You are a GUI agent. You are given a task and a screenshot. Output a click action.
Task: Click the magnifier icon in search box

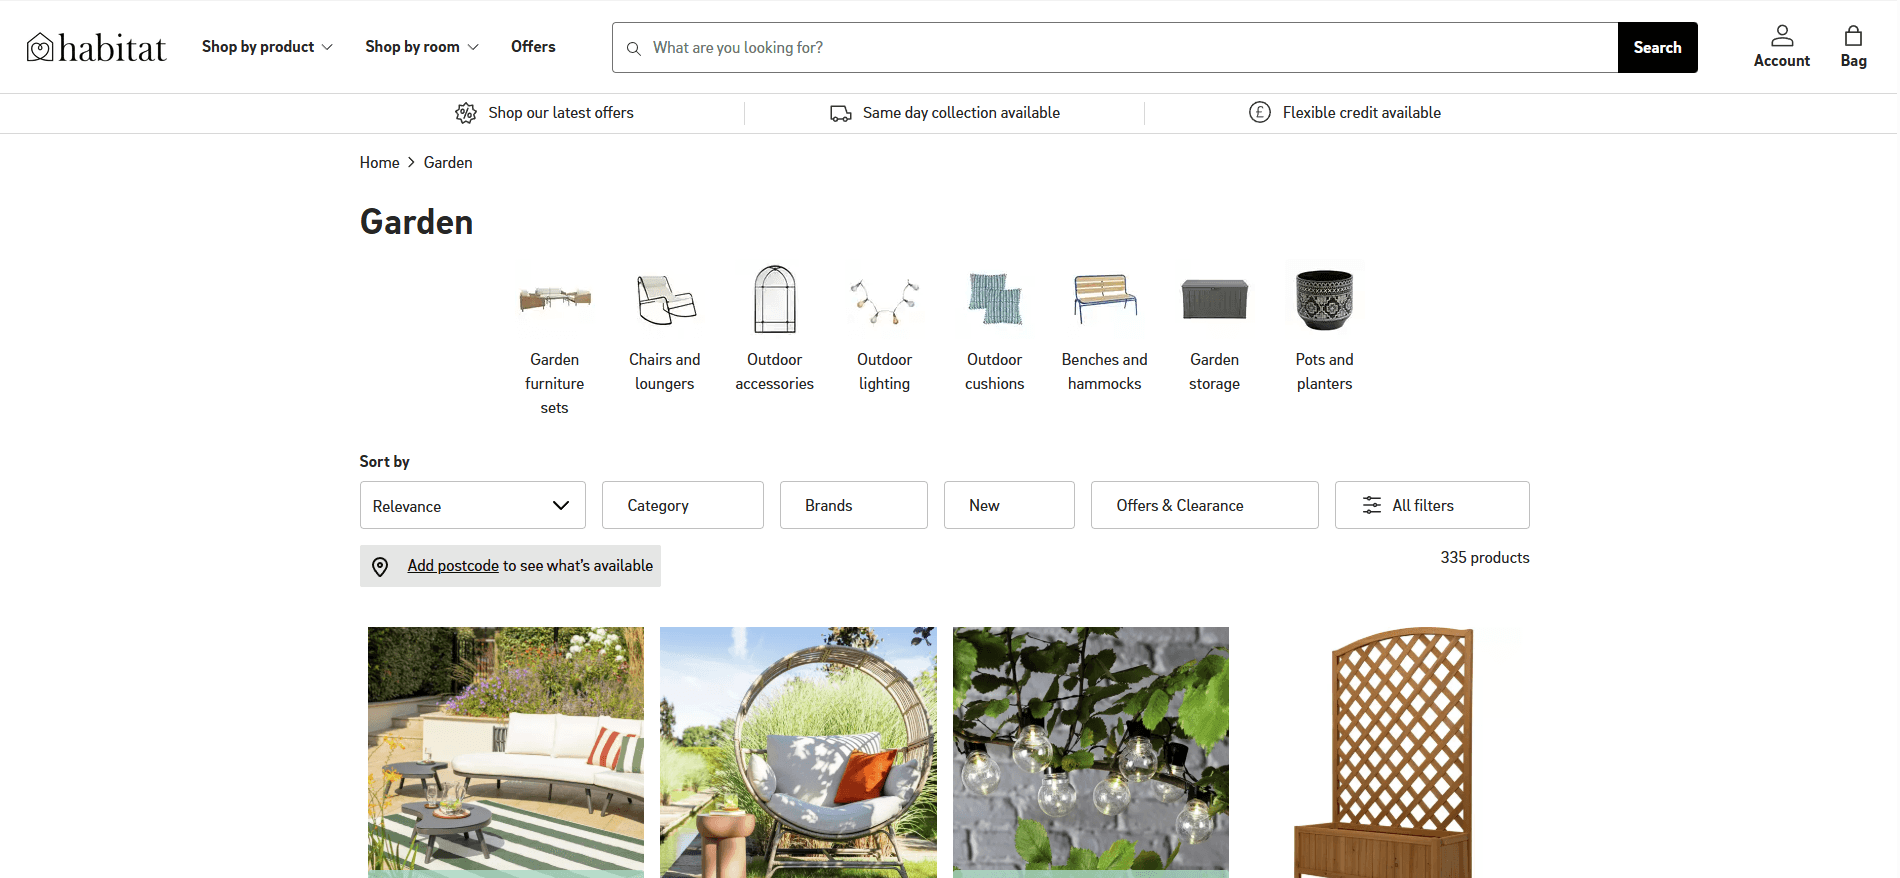[634, 48]
